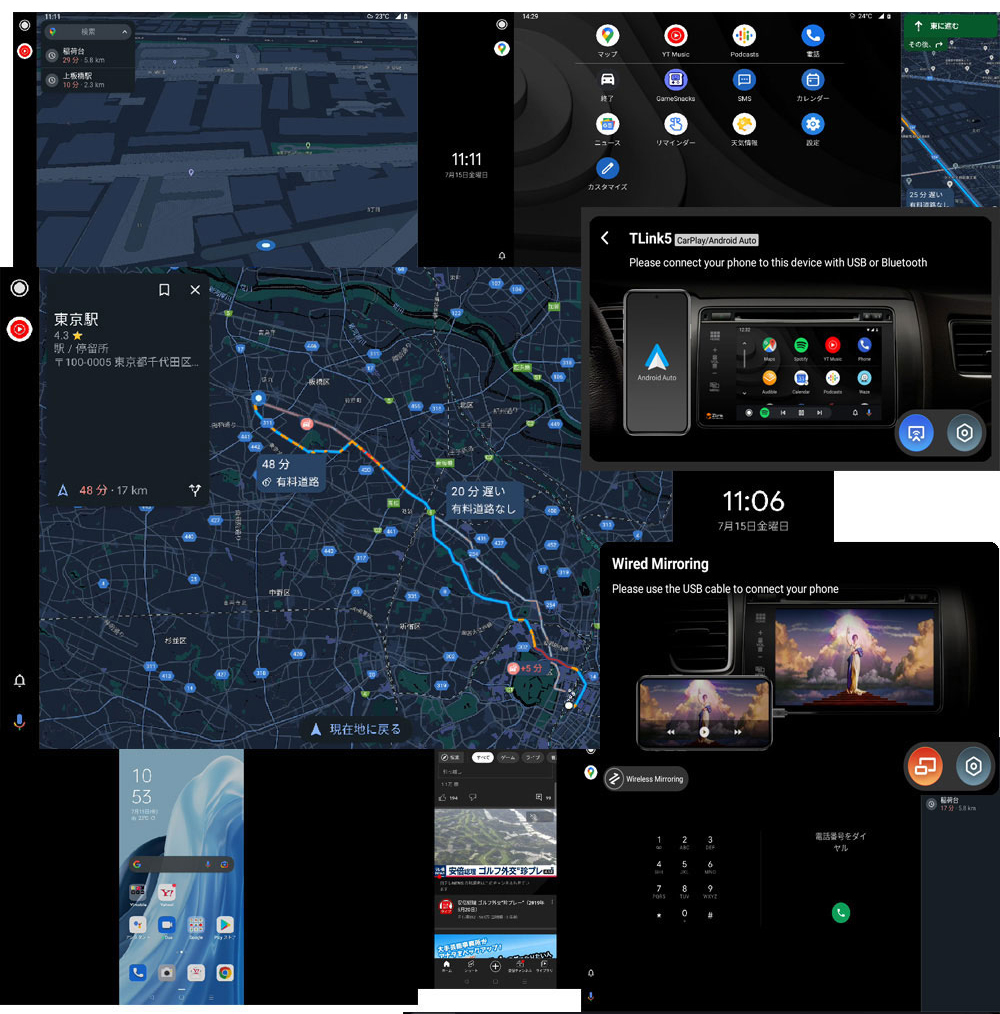Tap the 検索 search field
1000x1014 pixels.
click(x=88, y=32)
